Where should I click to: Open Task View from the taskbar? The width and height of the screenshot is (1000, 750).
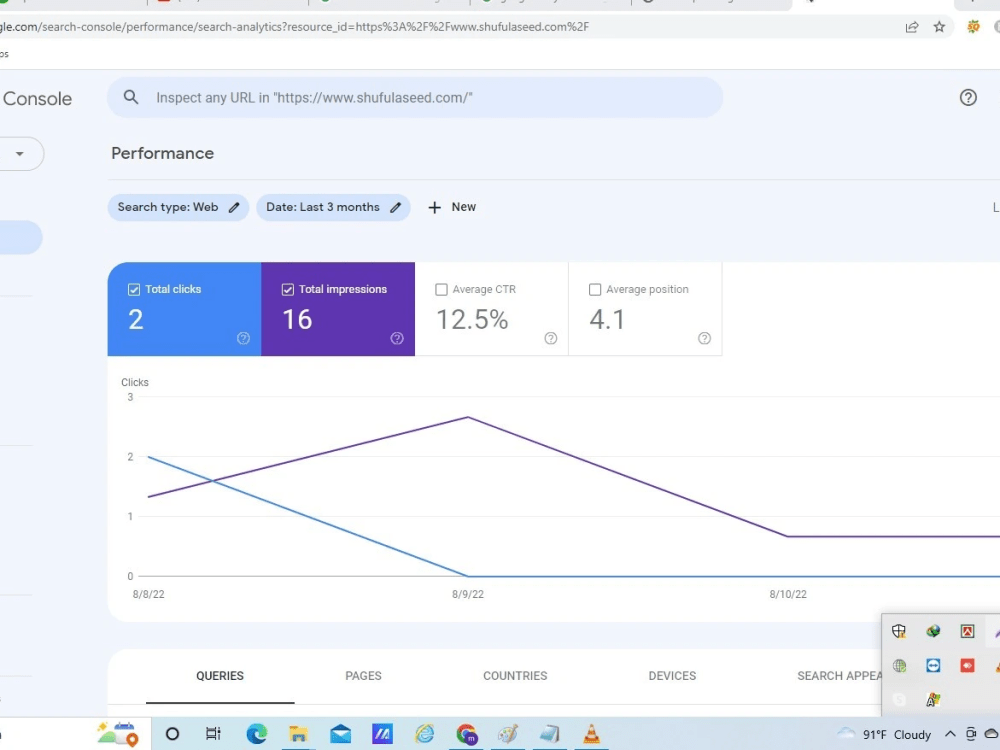point(213,734)
